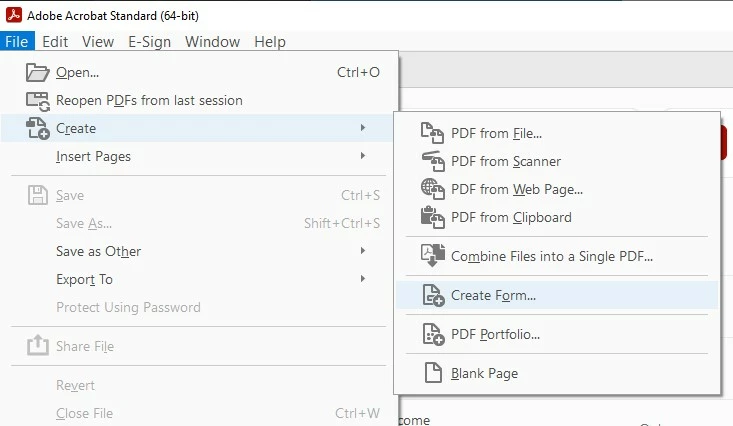Click the PDF from Web Page globe icon

432,189
